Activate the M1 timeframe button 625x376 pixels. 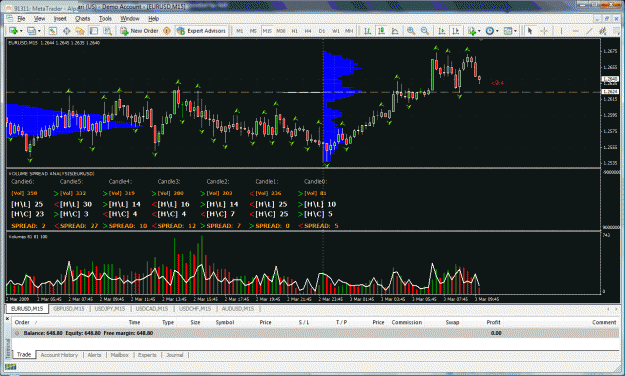click(x=239, y=31)
